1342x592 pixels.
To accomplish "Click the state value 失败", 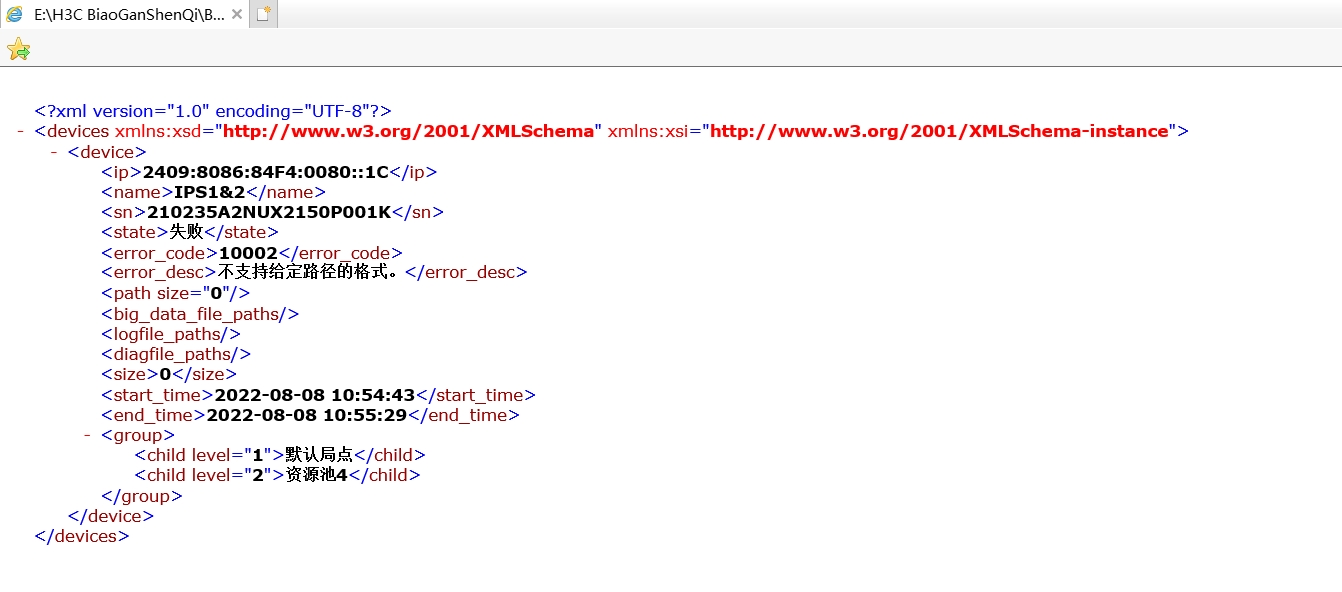I will point(186,232).
